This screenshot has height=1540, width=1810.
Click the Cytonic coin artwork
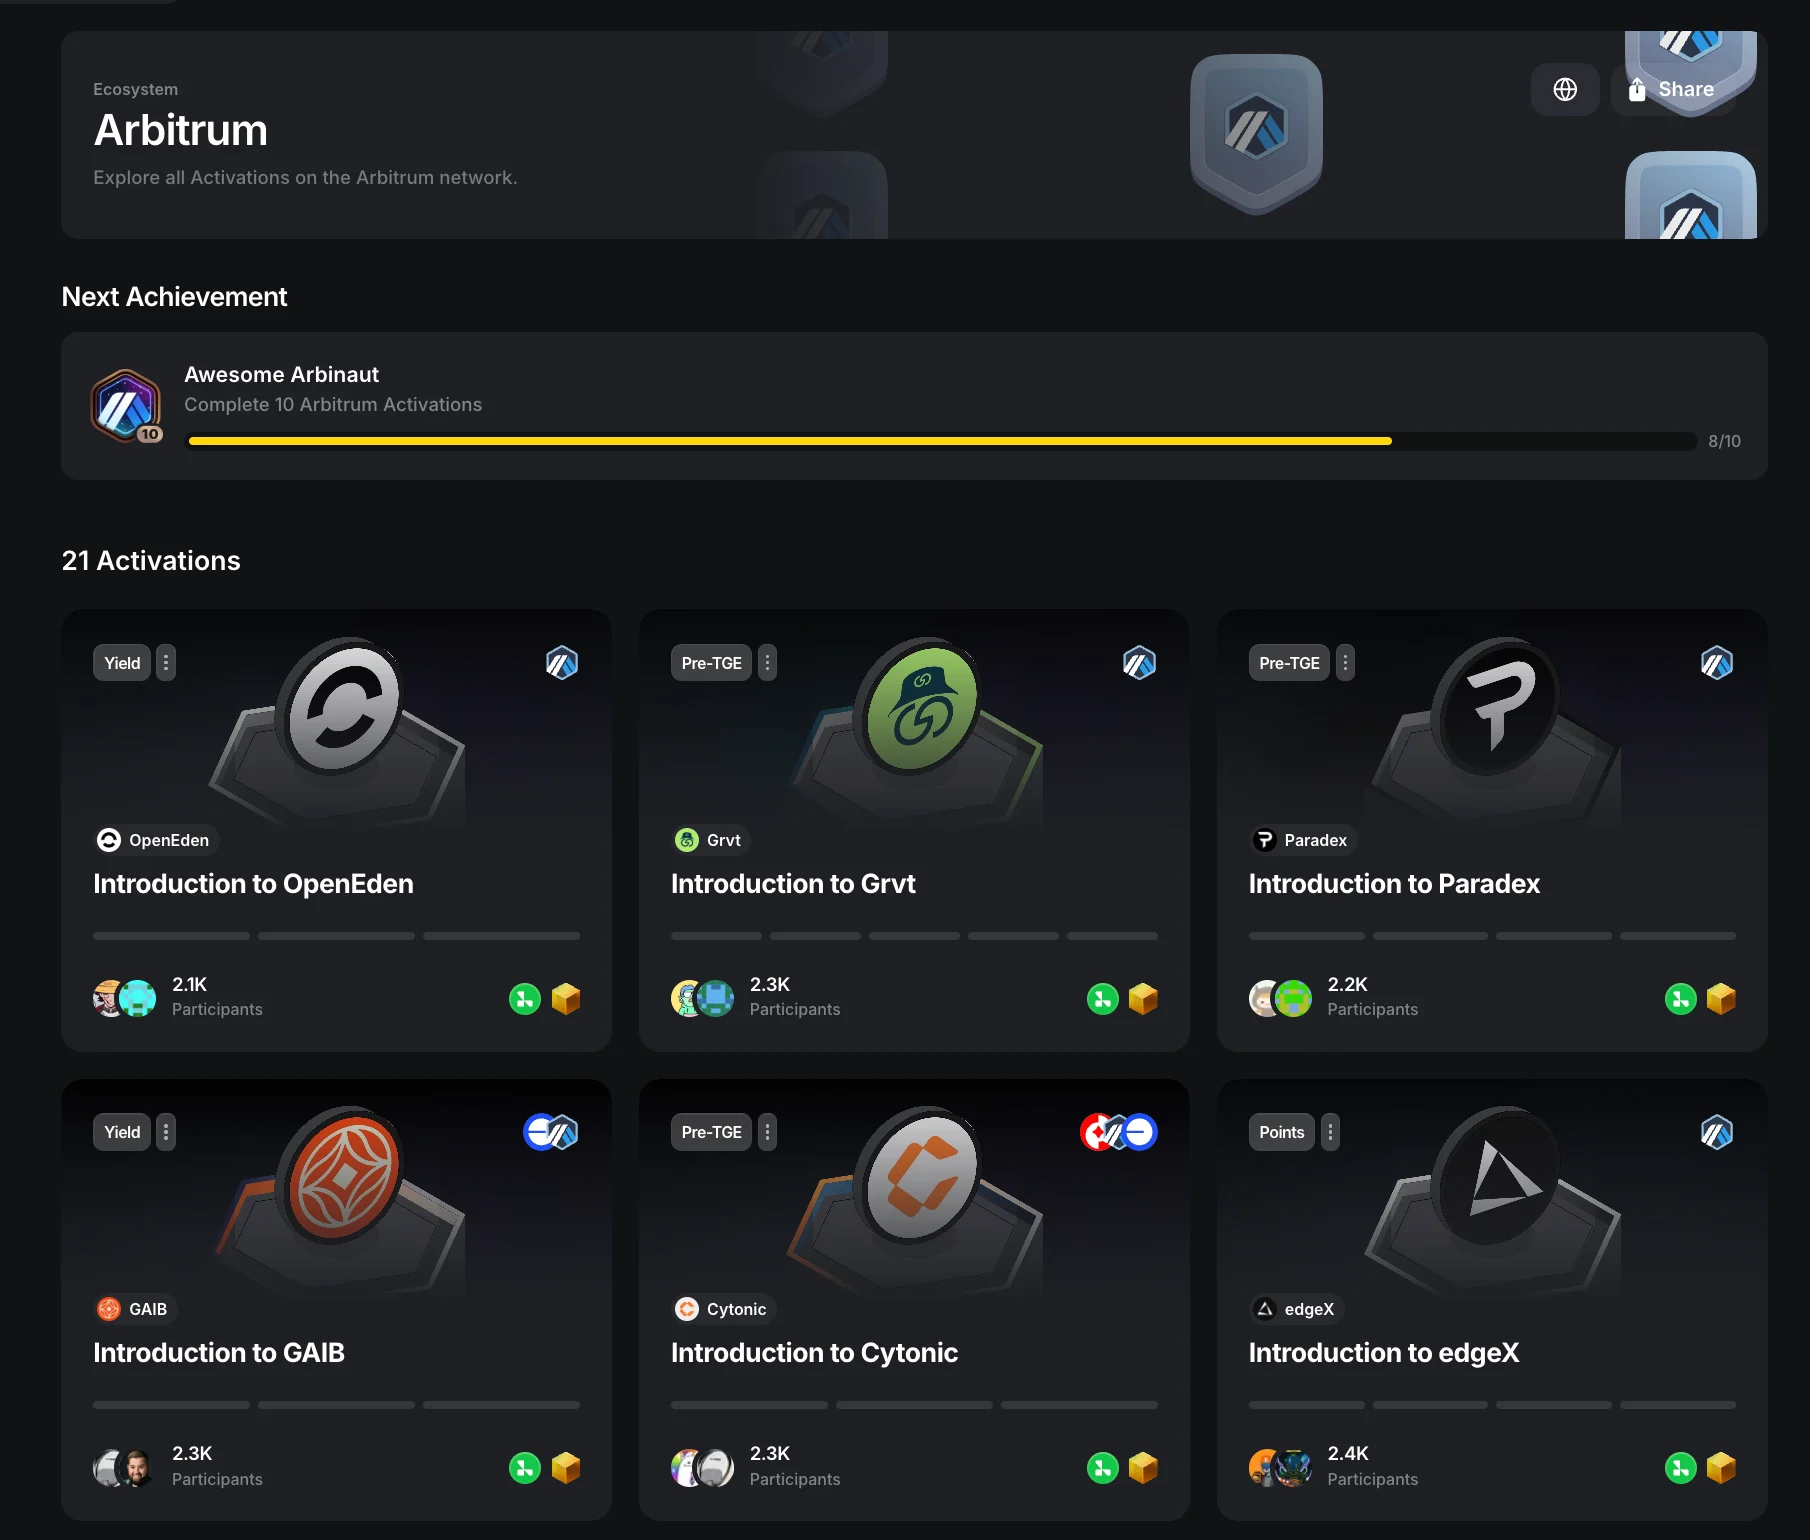point(918,1177)
